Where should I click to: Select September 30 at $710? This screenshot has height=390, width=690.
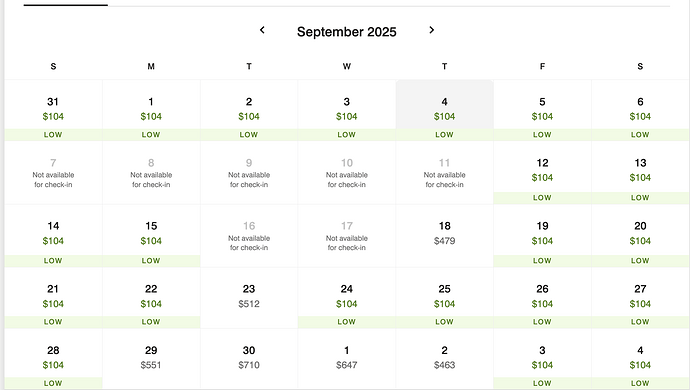(249, 359)
